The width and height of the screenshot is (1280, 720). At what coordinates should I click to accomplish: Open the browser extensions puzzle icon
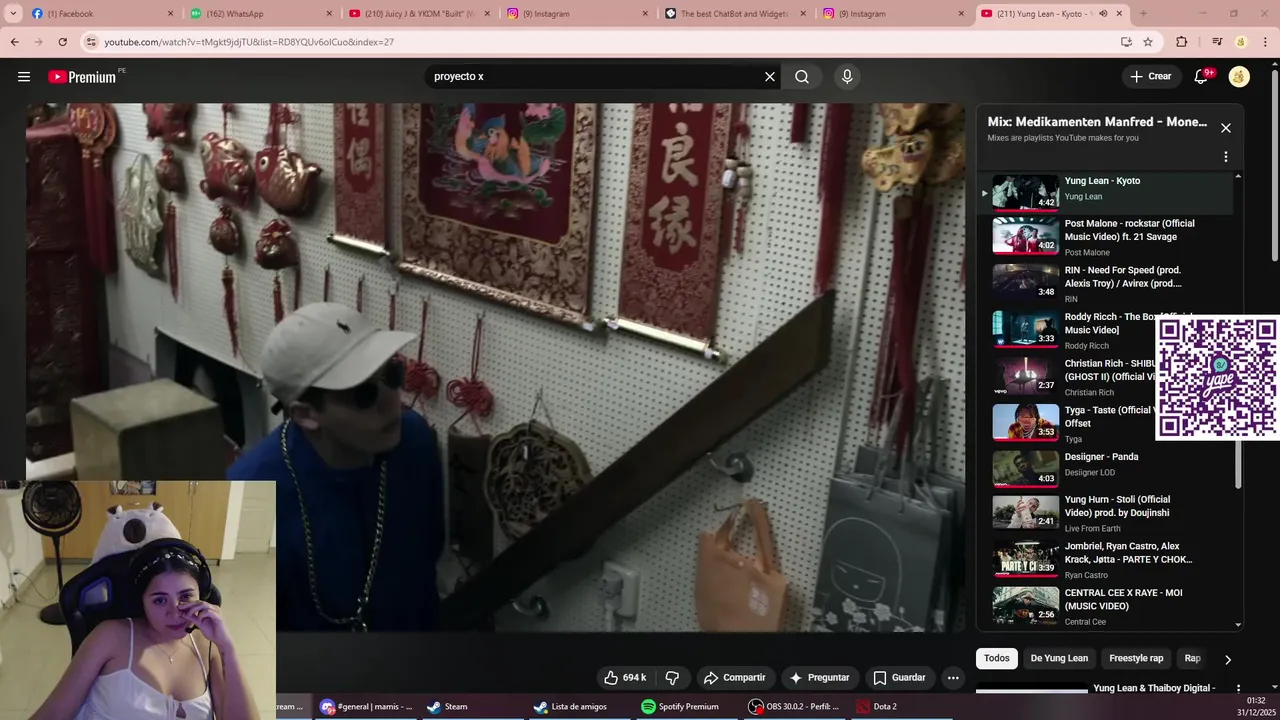pyautogui.click(x=1182, y=42)
